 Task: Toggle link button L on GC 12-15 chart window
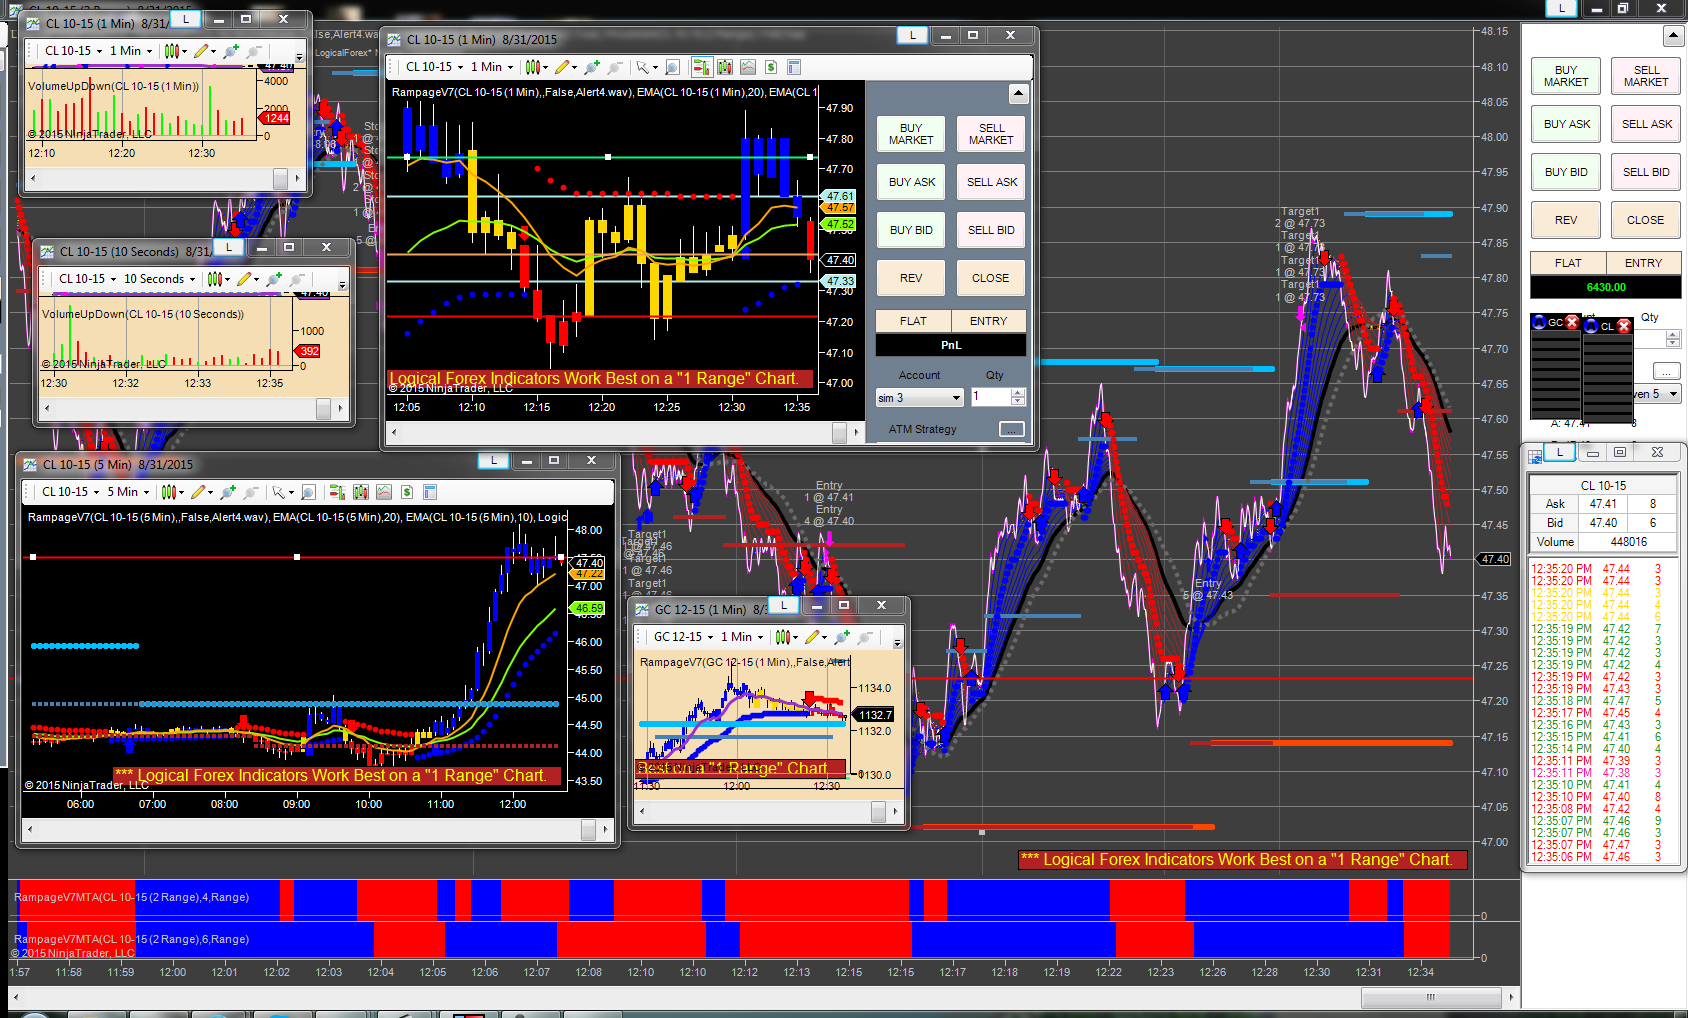[x=784, y=605]
